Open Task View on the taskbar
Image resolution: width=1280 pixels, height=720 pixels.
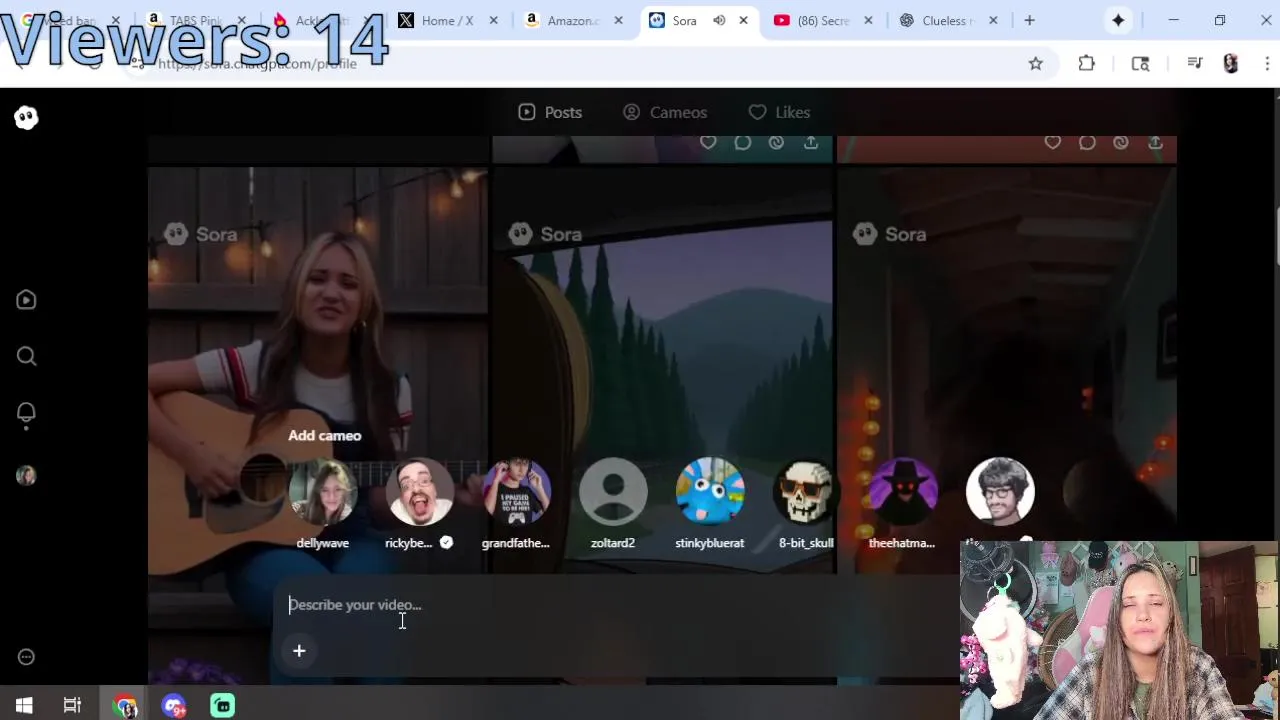[x=72, y=706]
